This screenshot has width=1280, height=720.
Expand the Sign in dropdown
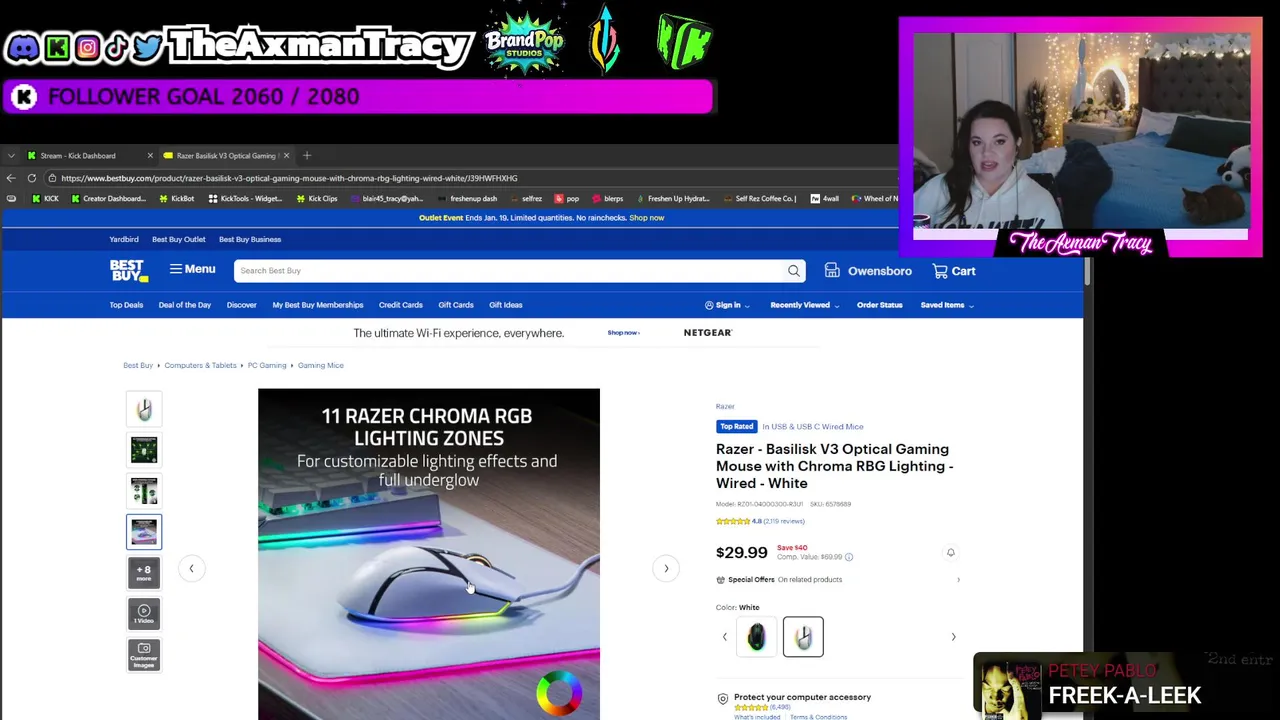[728, 305]
